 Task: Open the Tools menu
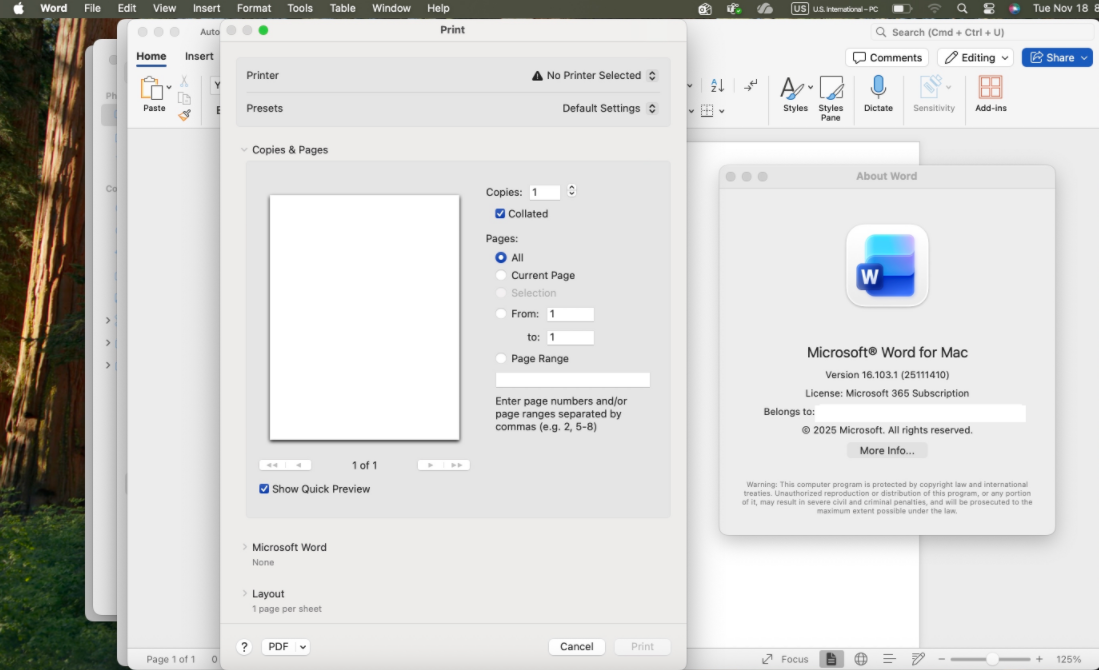pyautogui.click(x=300, y=8)
